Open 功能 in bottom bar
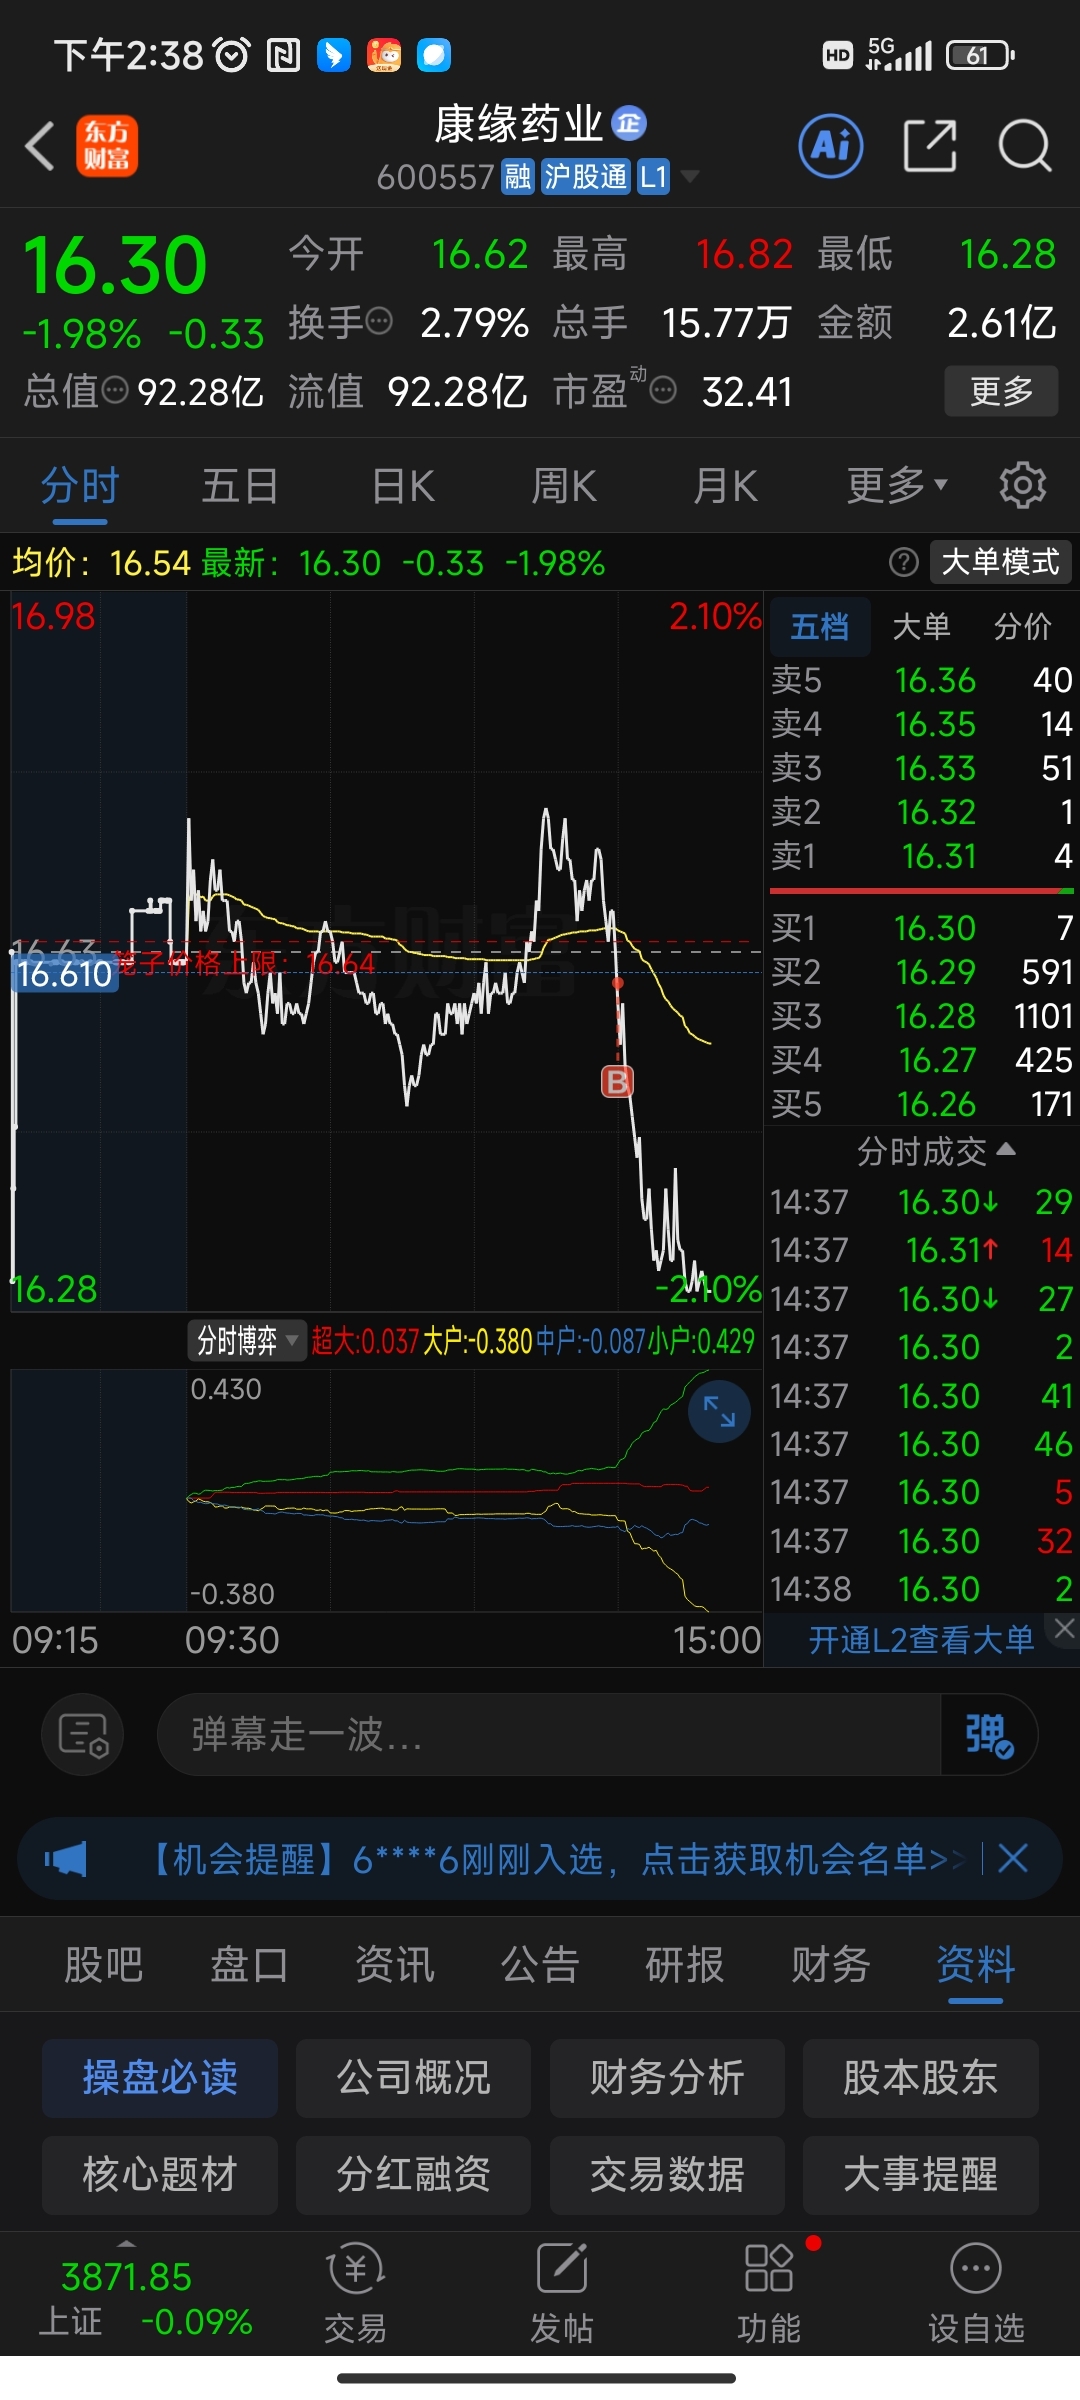This screenshot has width=1080, height=2400. (x=769, y=2292)
